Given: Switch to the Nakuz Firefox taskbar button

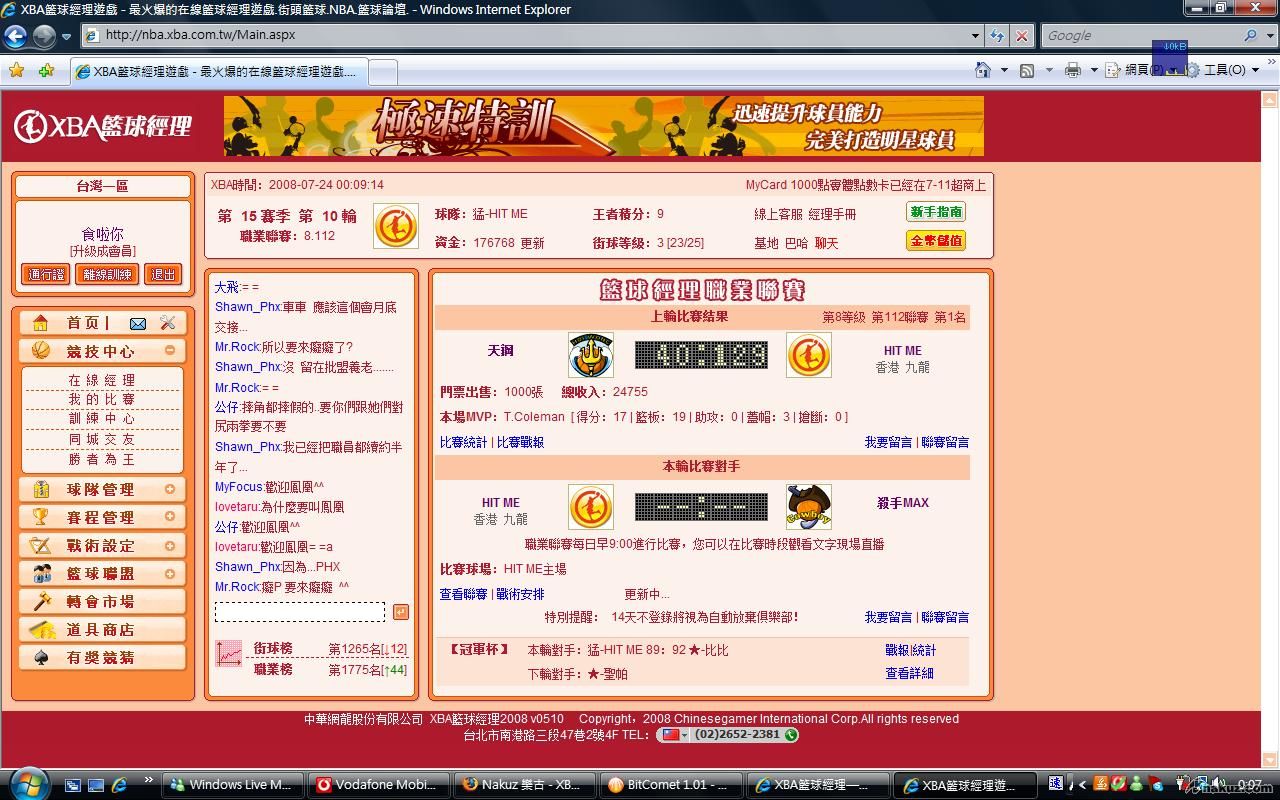Looking at the screenshot, I should click(524, 785).
